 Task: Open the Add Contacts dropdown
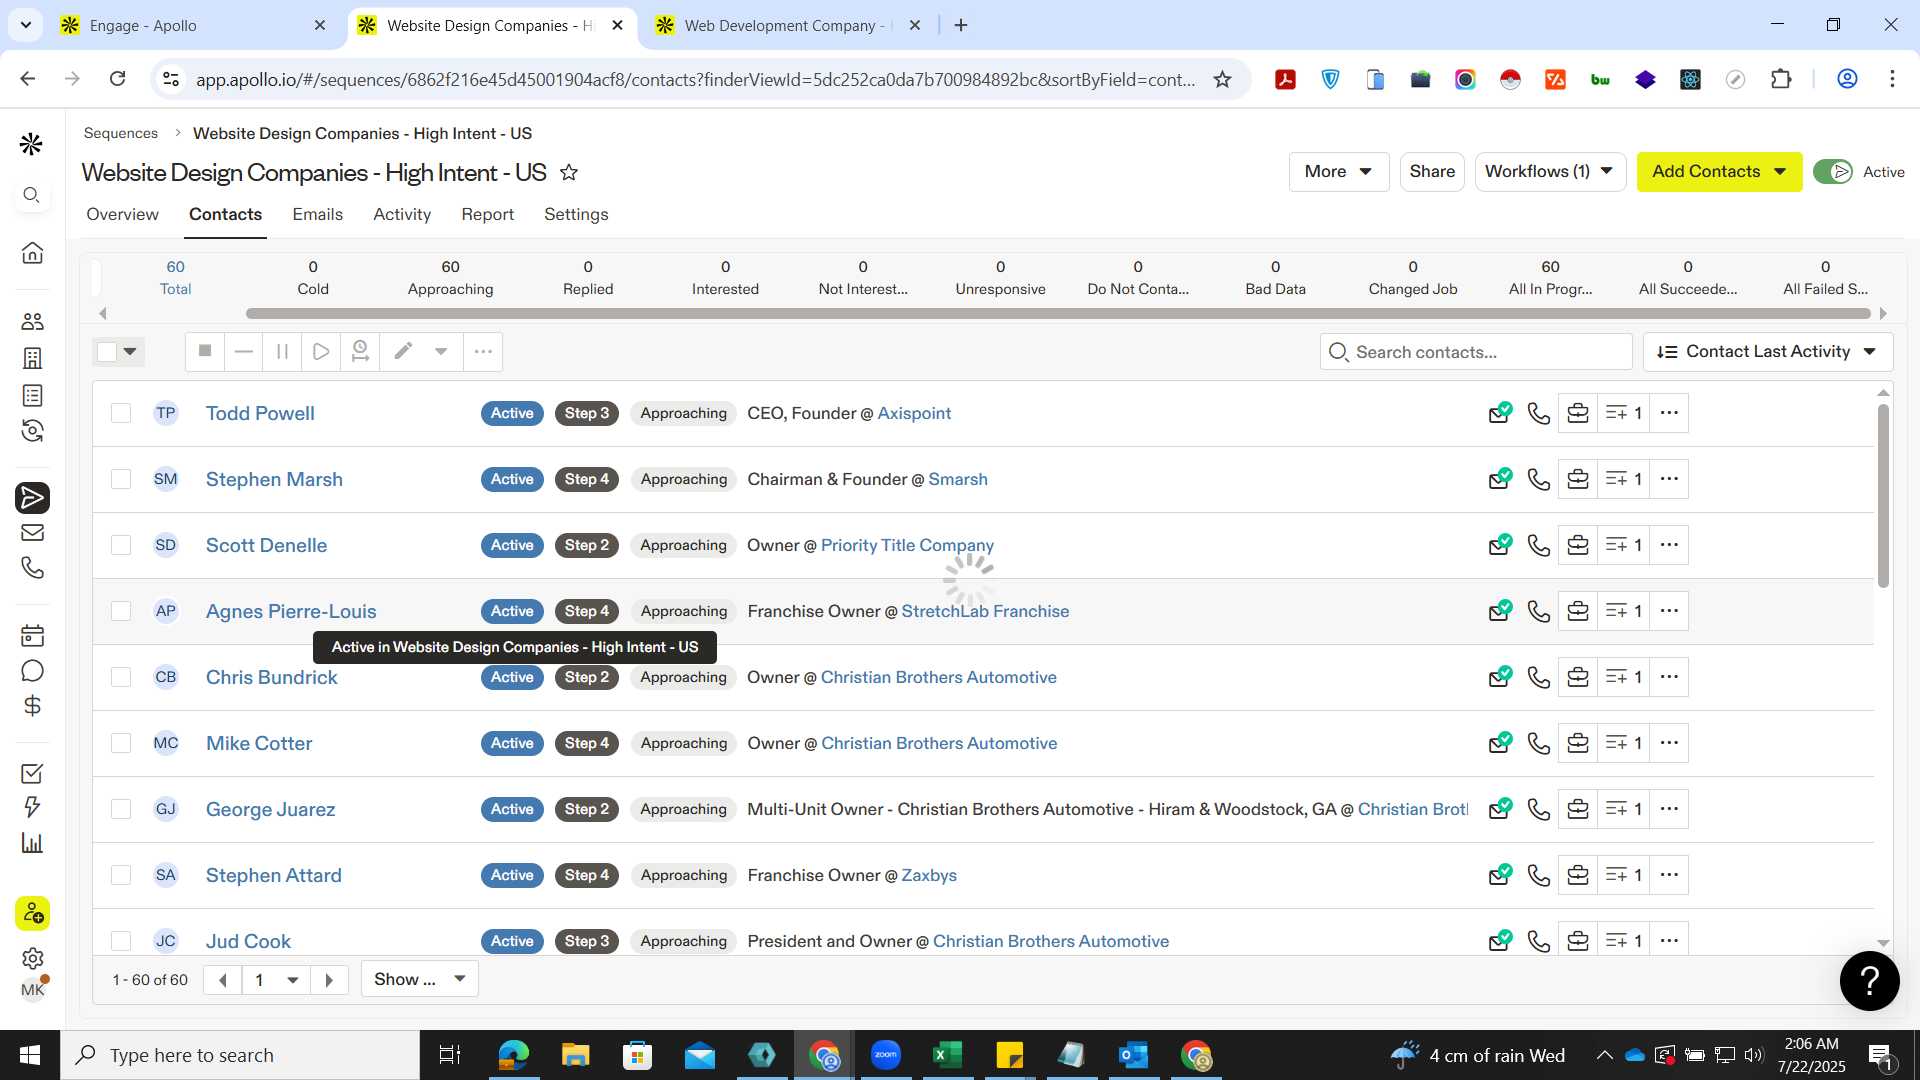pyautogui.click(x=1719, y=172)
